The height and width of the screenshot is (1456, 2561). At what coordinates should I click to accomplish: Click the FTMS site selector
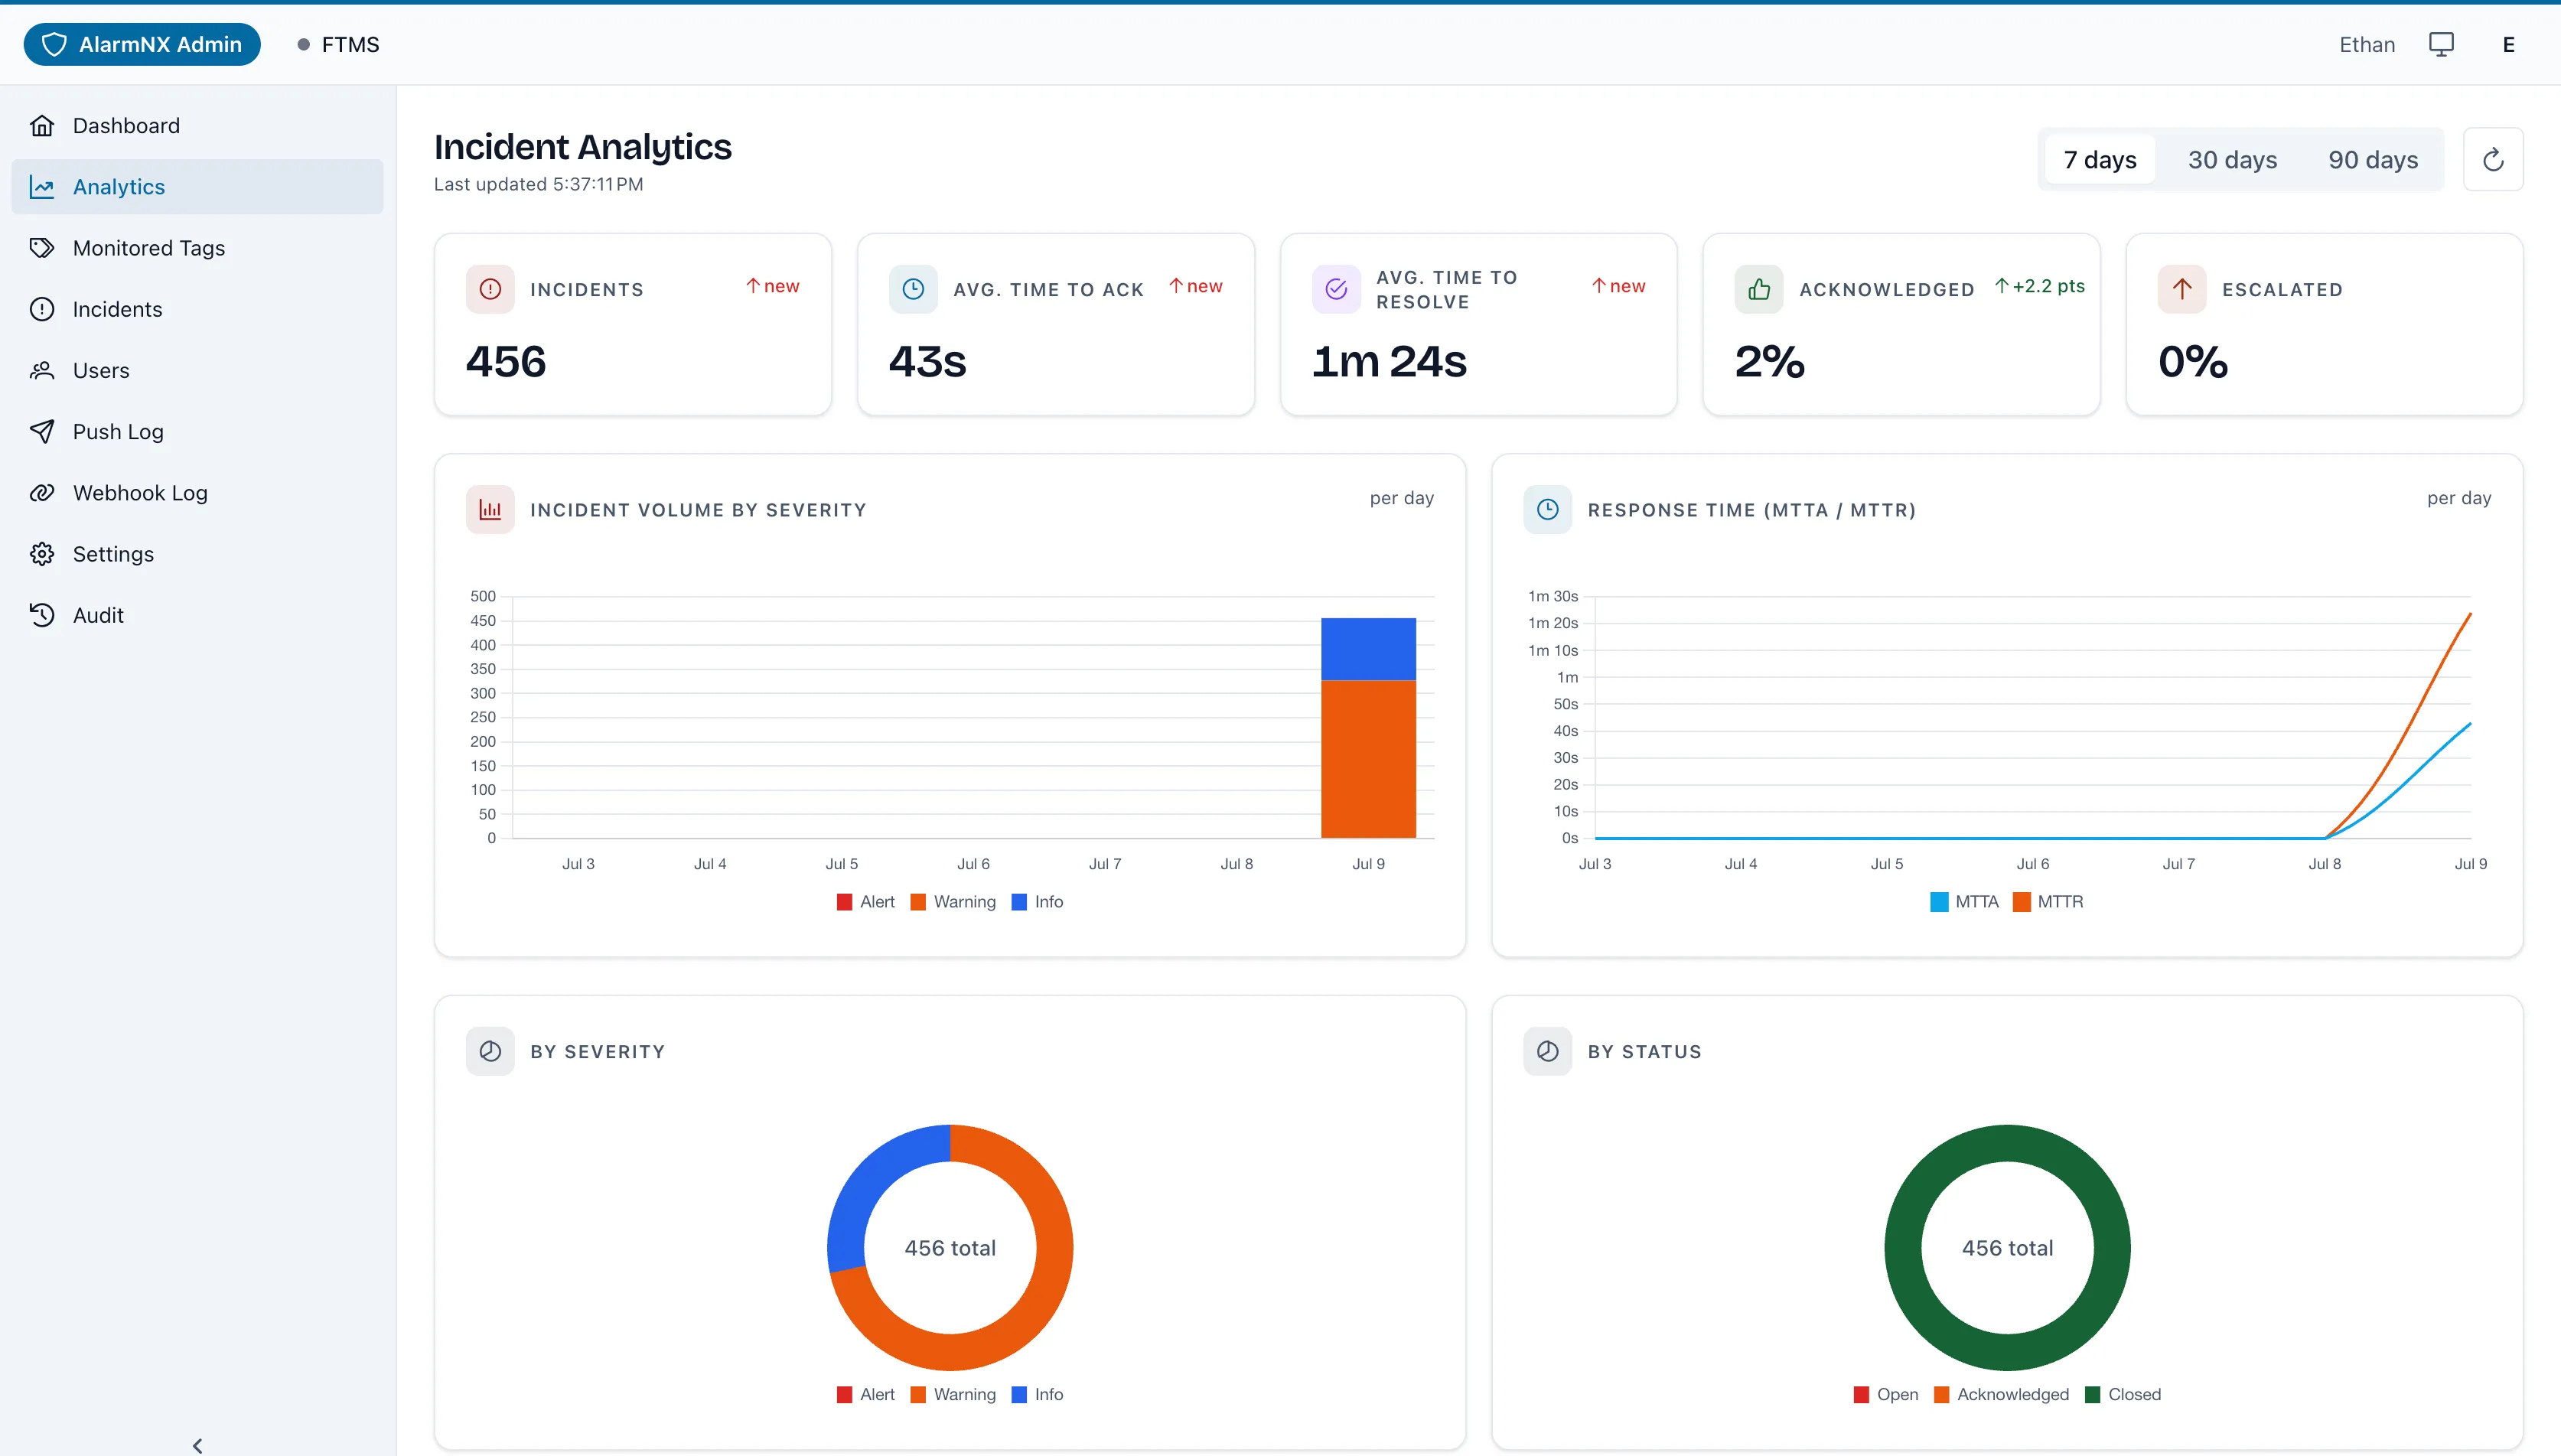[x=339, y=44]
